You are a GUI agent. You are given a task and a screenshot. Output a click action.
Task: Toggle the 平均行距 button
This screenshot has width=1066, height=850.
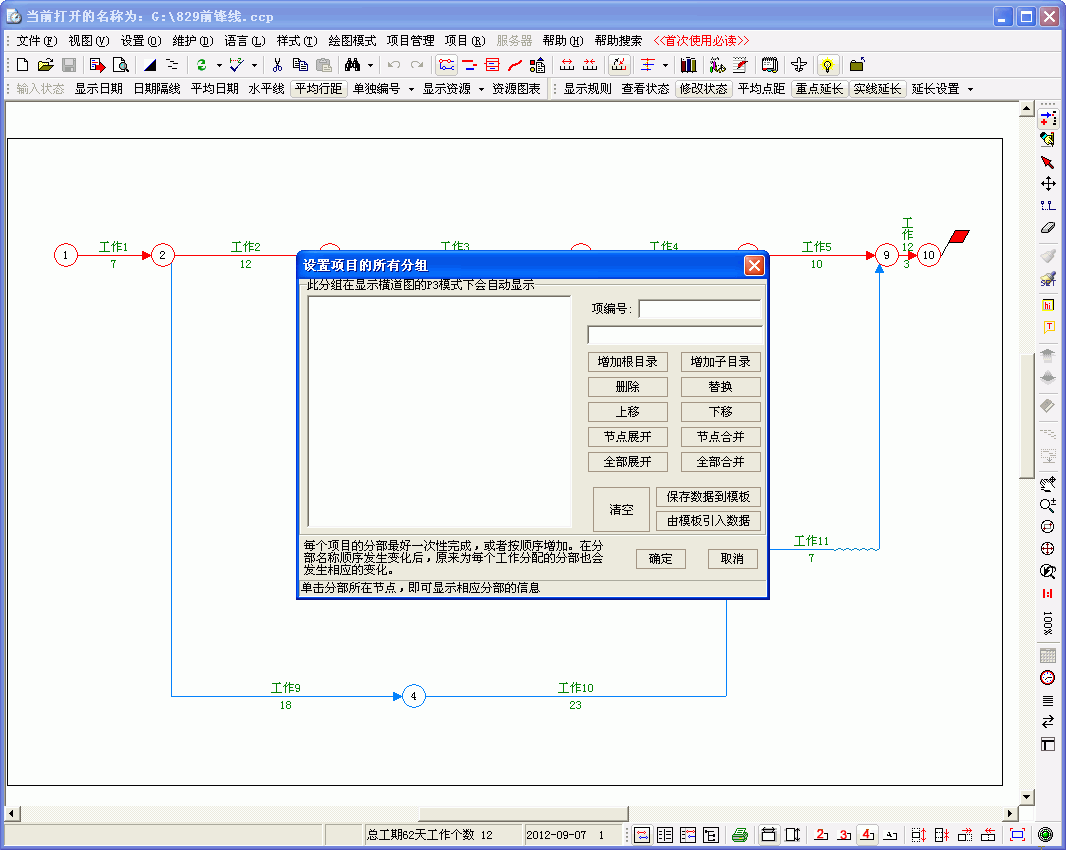pos(318,89)
